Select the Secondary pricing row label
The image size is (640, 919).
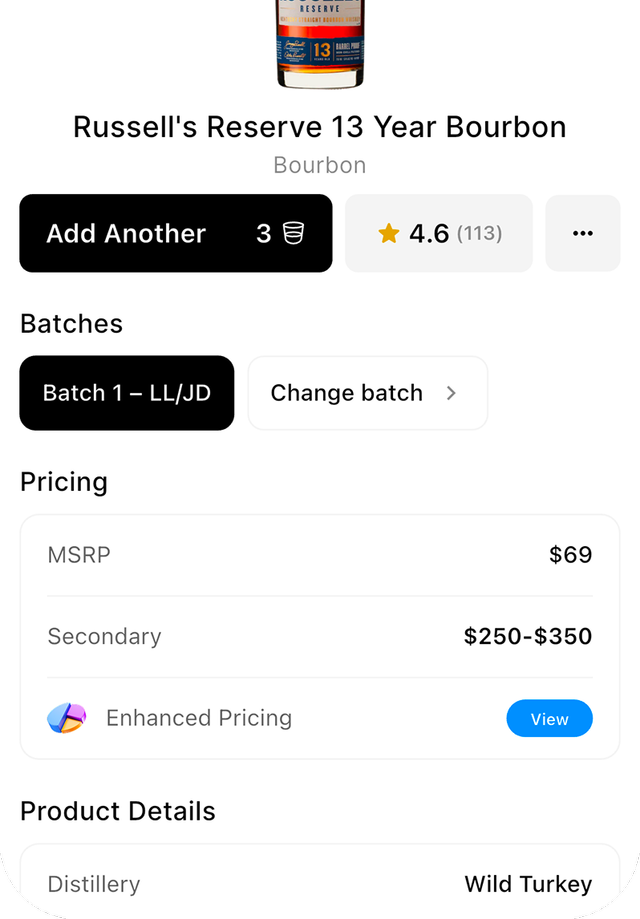click(104, 636)
